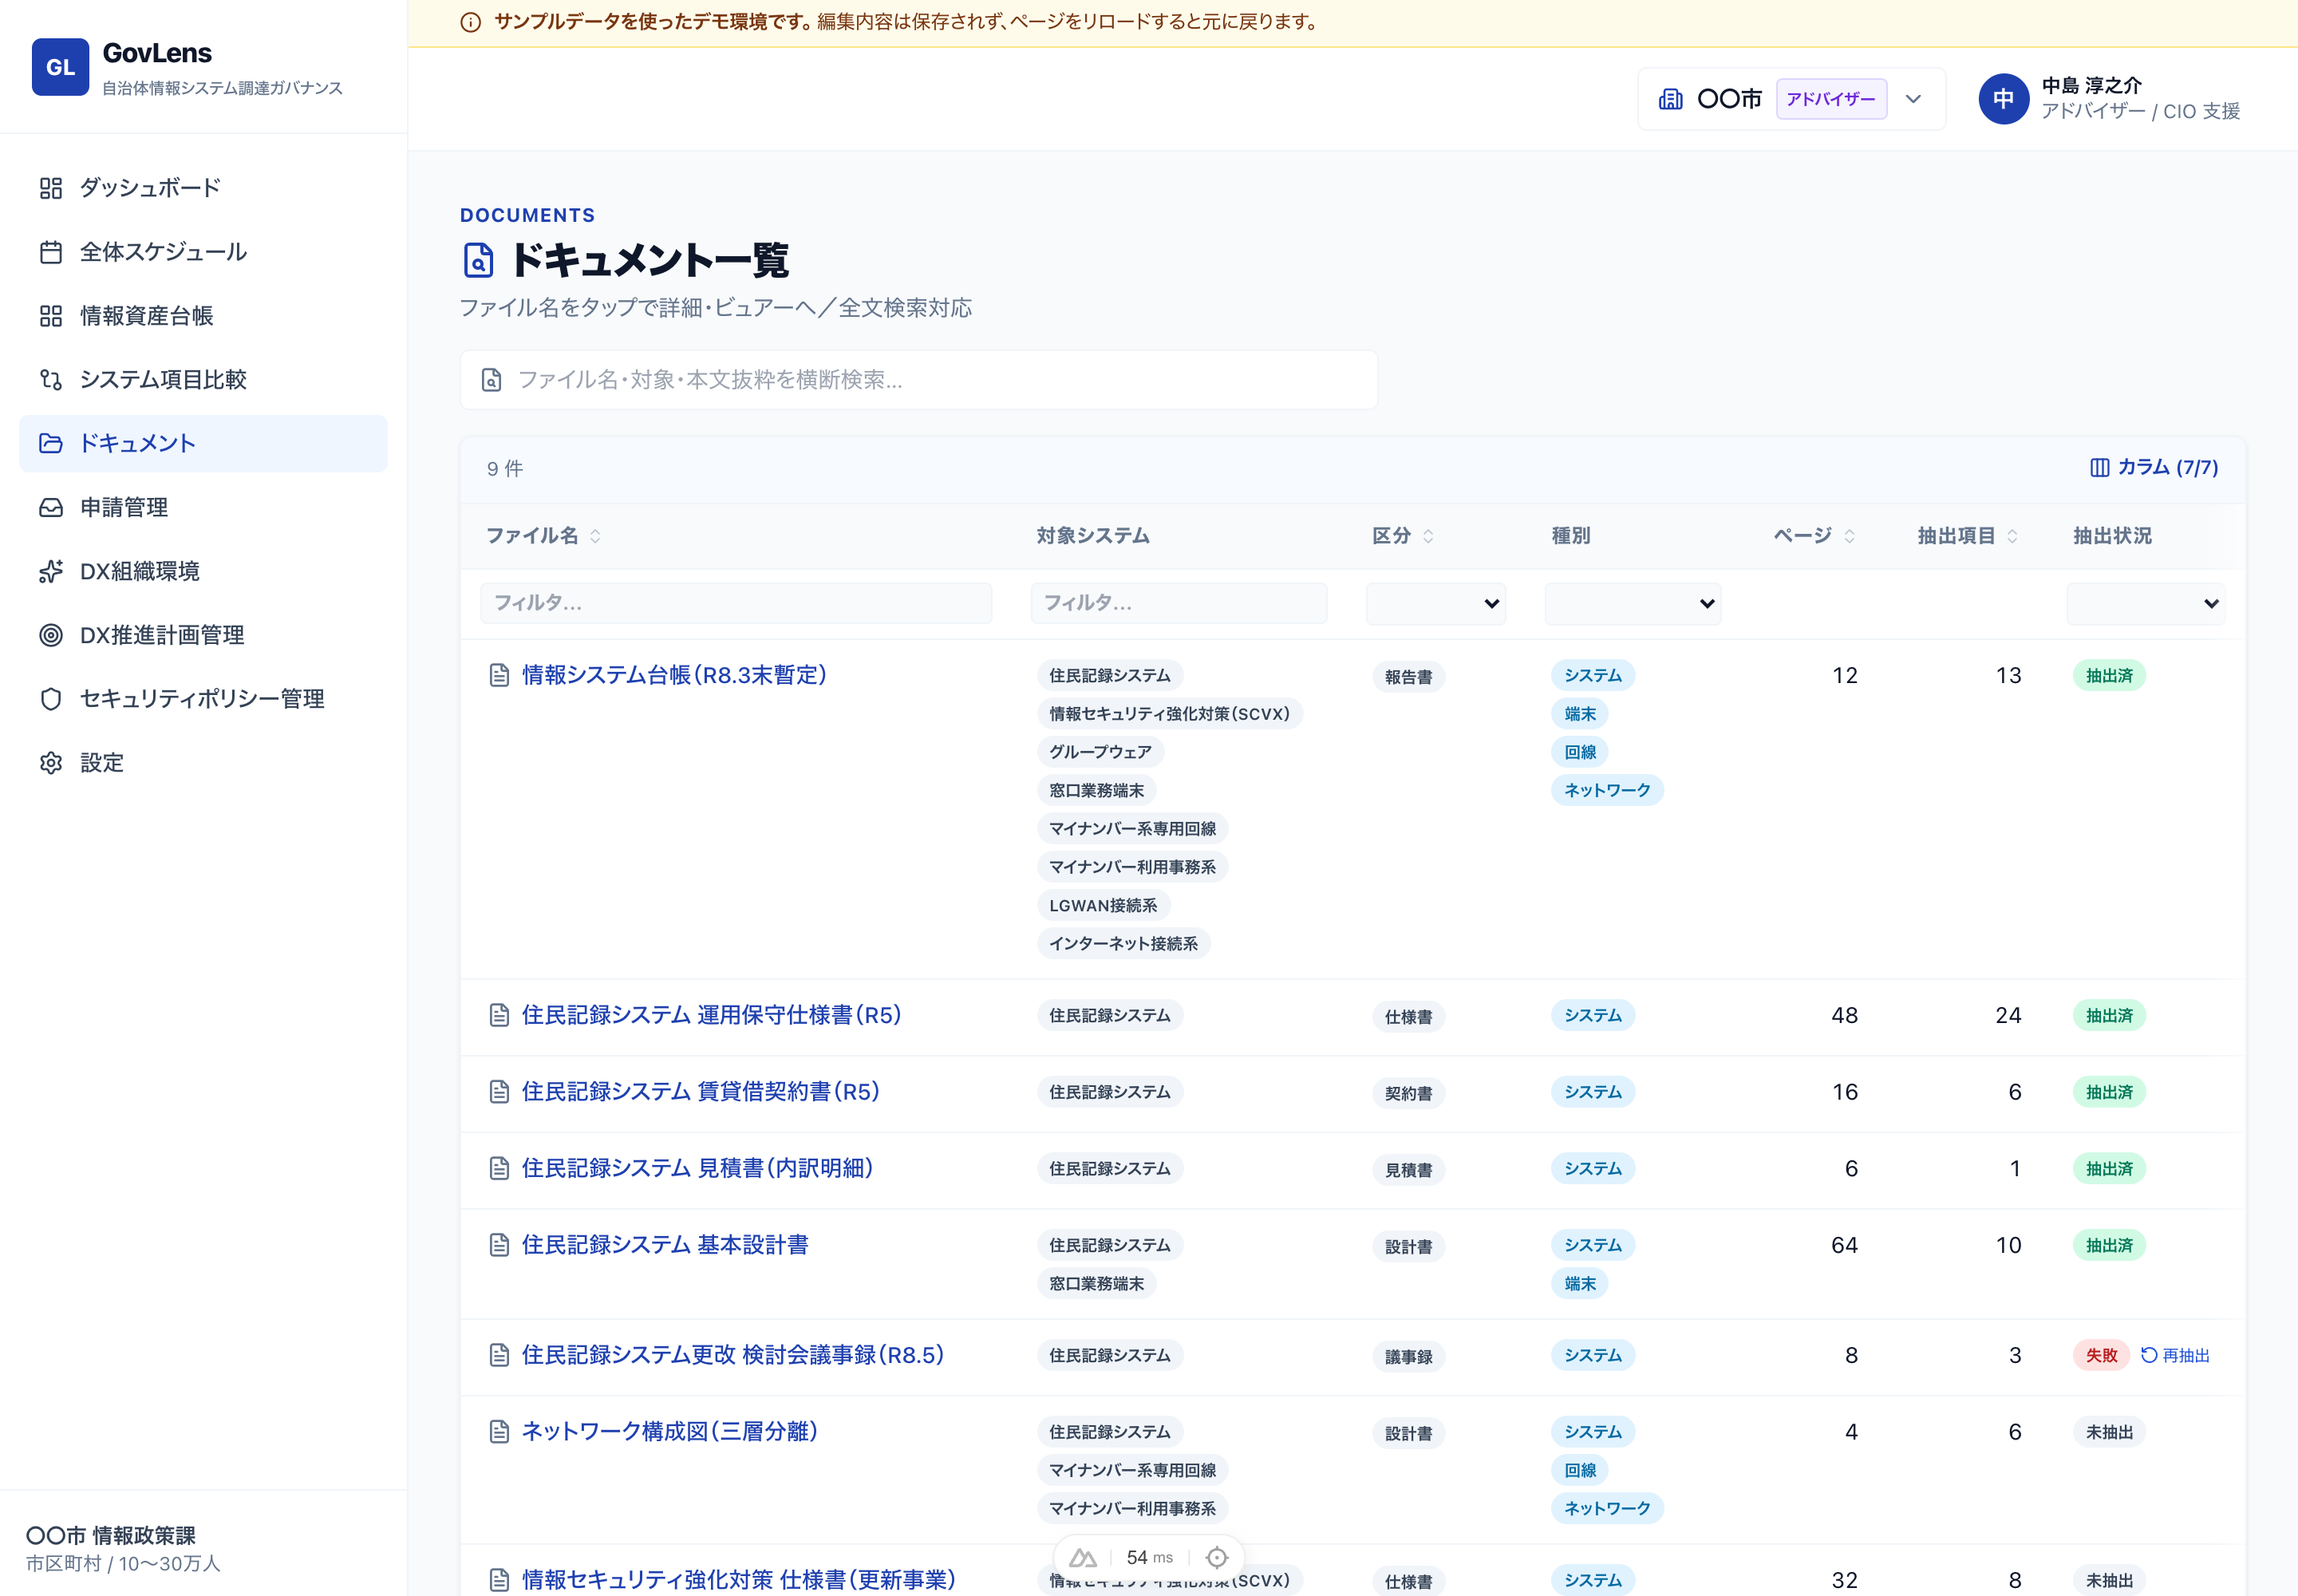Open 情報セキュリティ強化対策 仕様書(更新事業)

pyautogui.click(x=739, y=1580)
